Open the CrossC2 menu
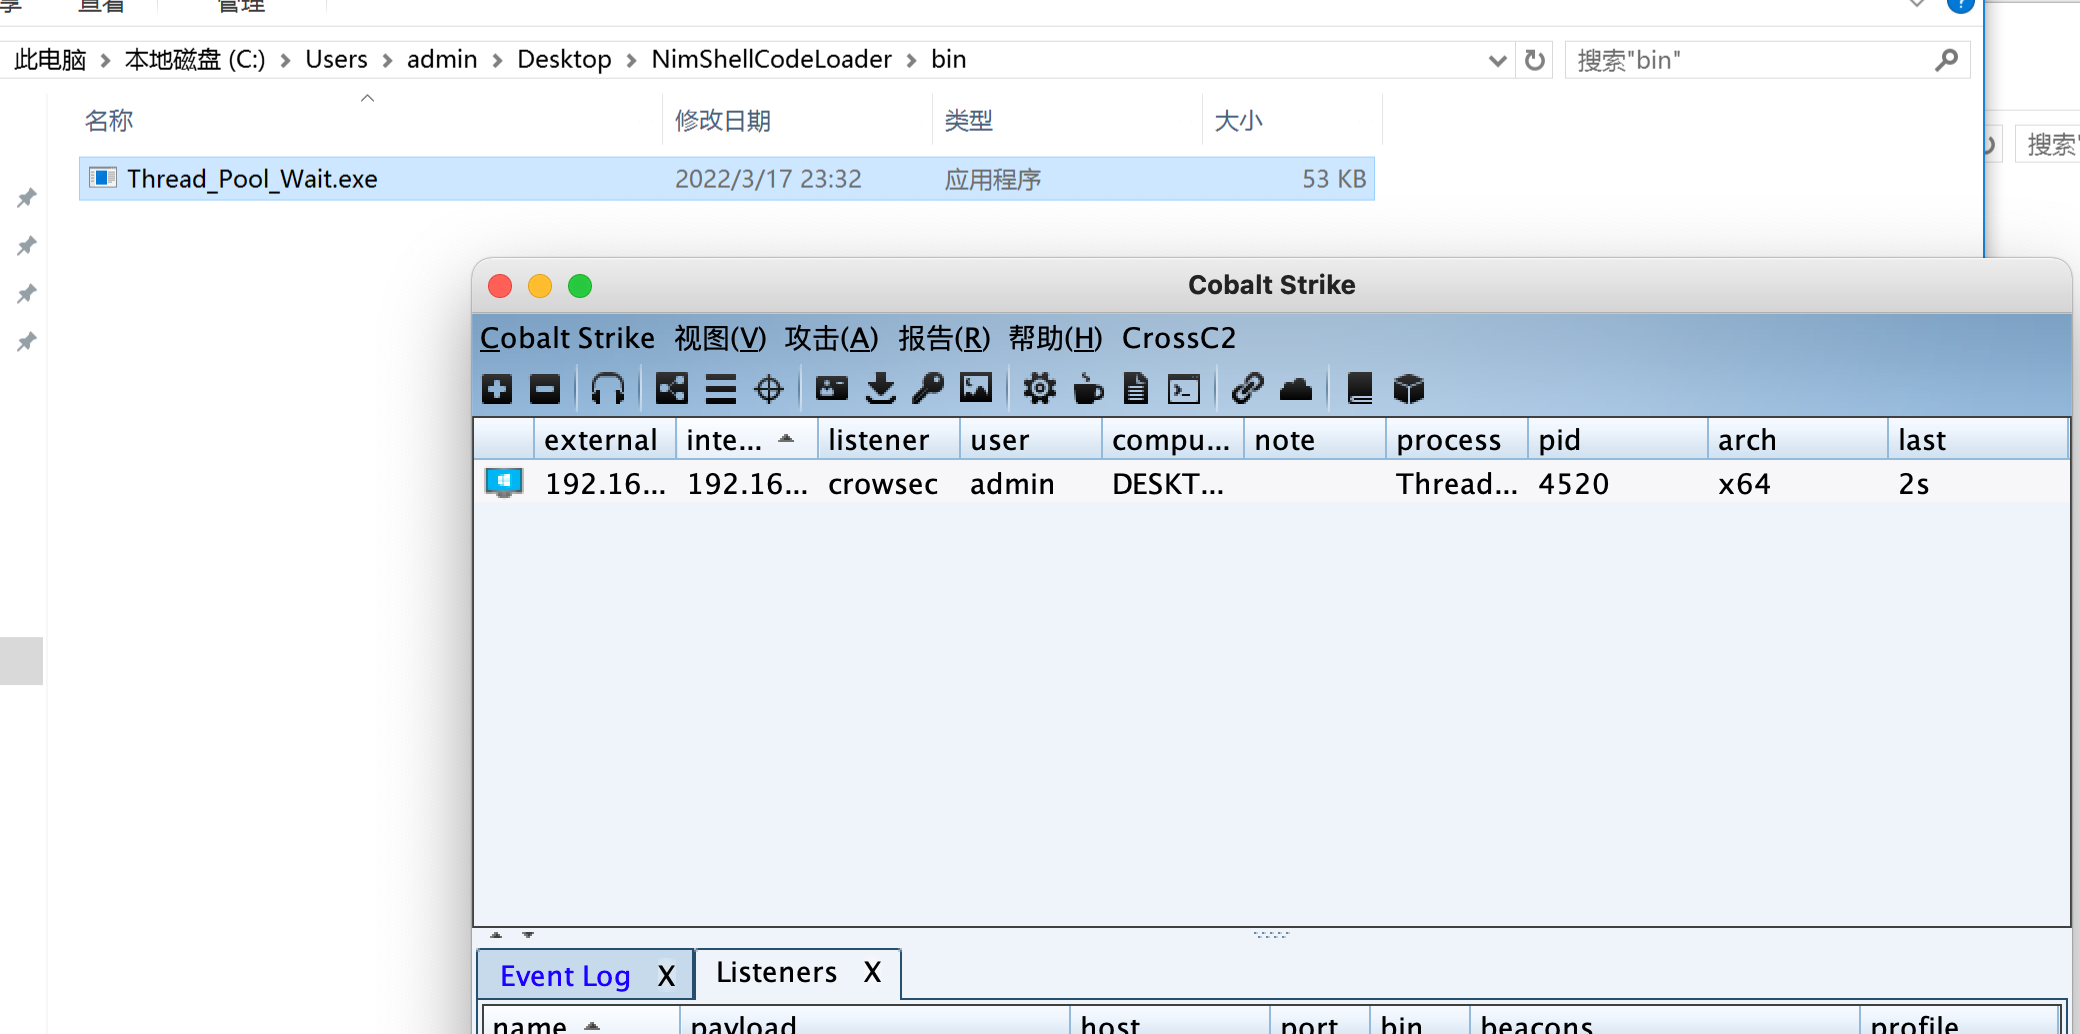The height and width of the screenshot is (1034, 2080). click(1179, 338)
